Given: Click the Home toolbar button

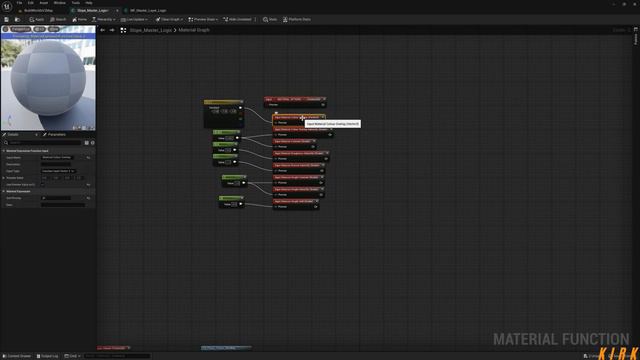Looking at the screenshot, I should (80, 20).
